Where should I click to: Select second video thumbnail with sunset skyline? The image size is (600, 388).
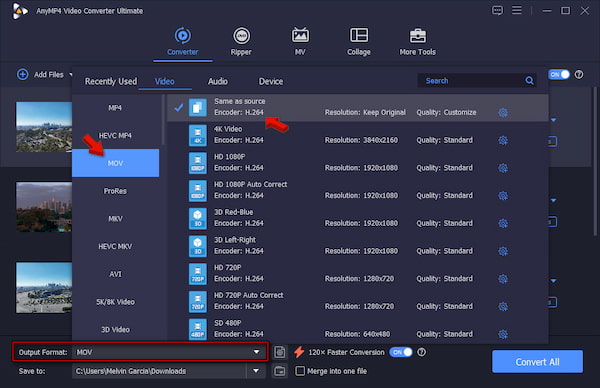[x=44, y=207]
